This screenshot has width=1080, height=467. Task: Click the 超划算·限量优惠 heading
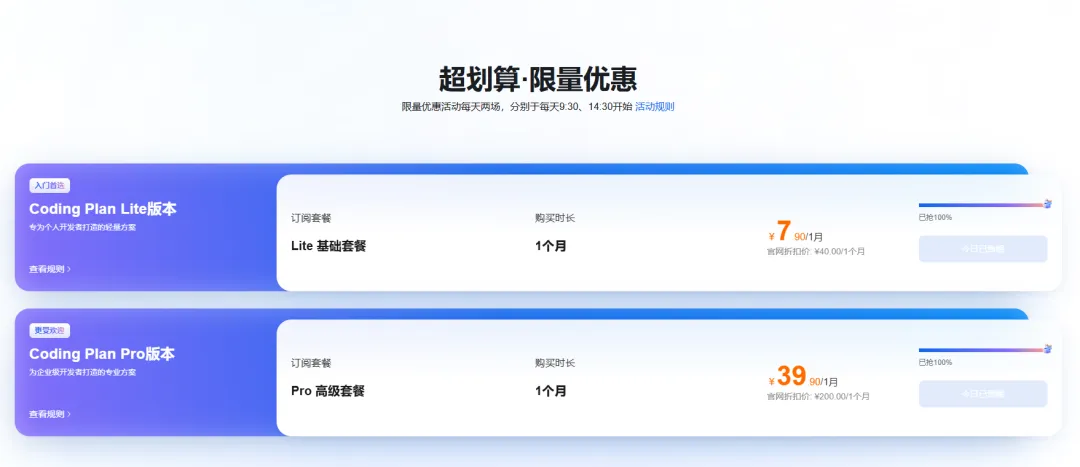[x=538, y=79]
